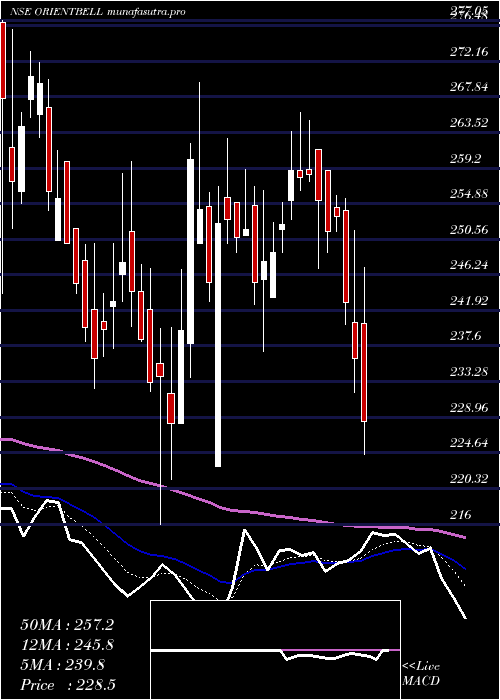Select the 254.88 price axis label

(x=469, y=195)
